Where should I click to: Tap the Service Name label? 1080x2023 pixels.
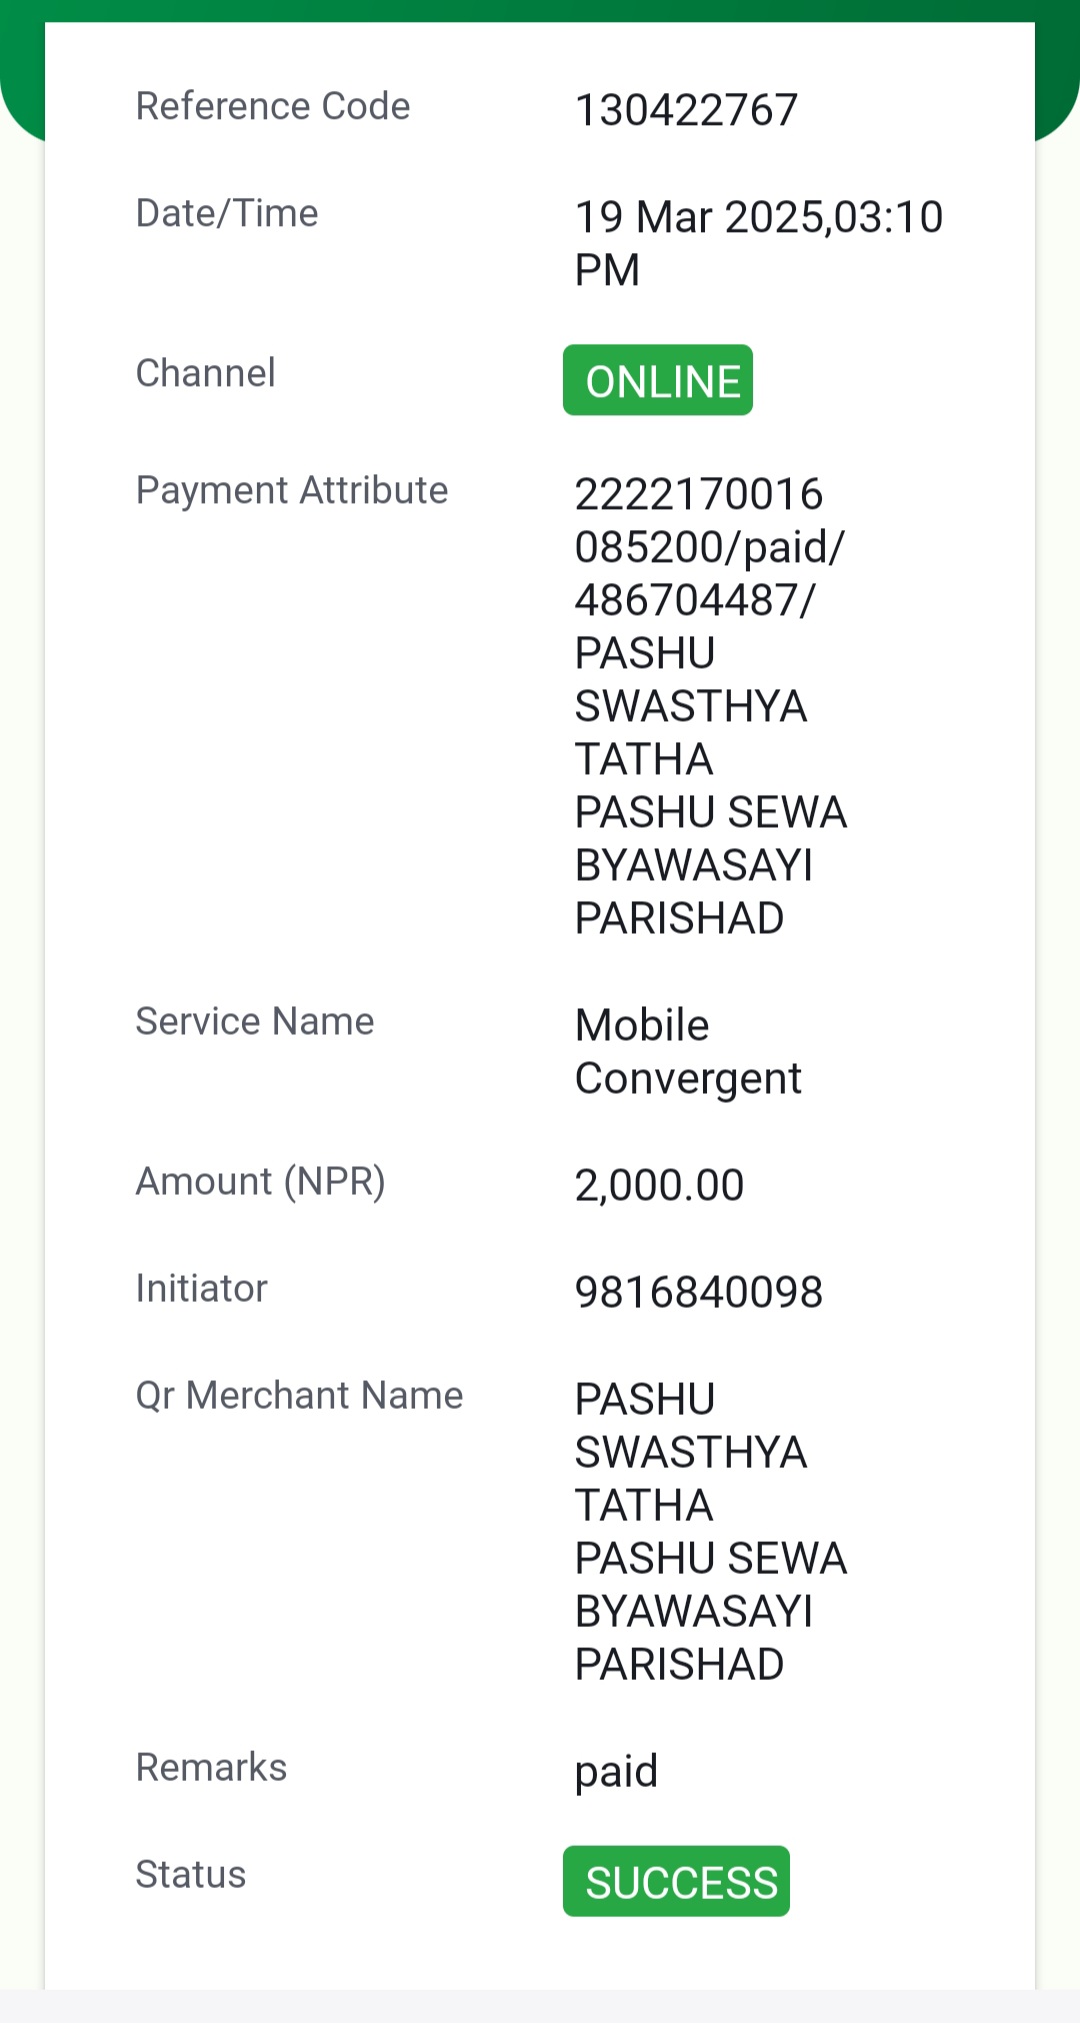click(255, 1021)
